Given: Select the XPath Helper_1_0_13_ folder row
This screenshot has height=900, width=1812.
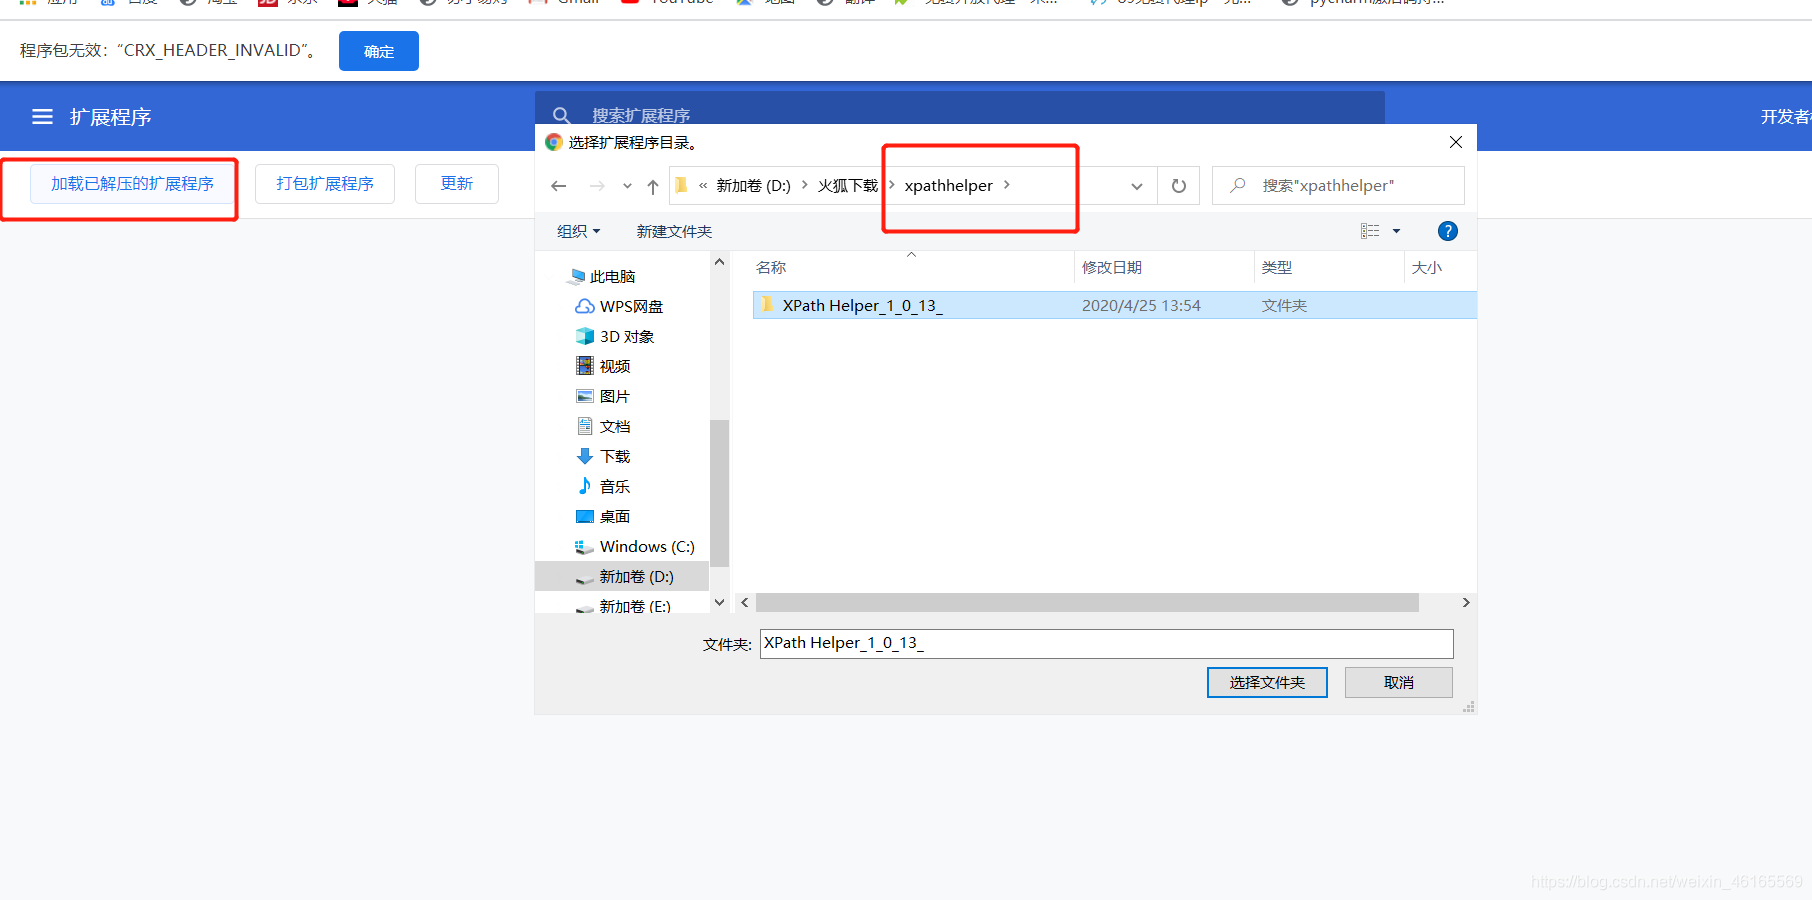Looking at the screenshot, I should pyautogui.click(x=1114, y=305).
